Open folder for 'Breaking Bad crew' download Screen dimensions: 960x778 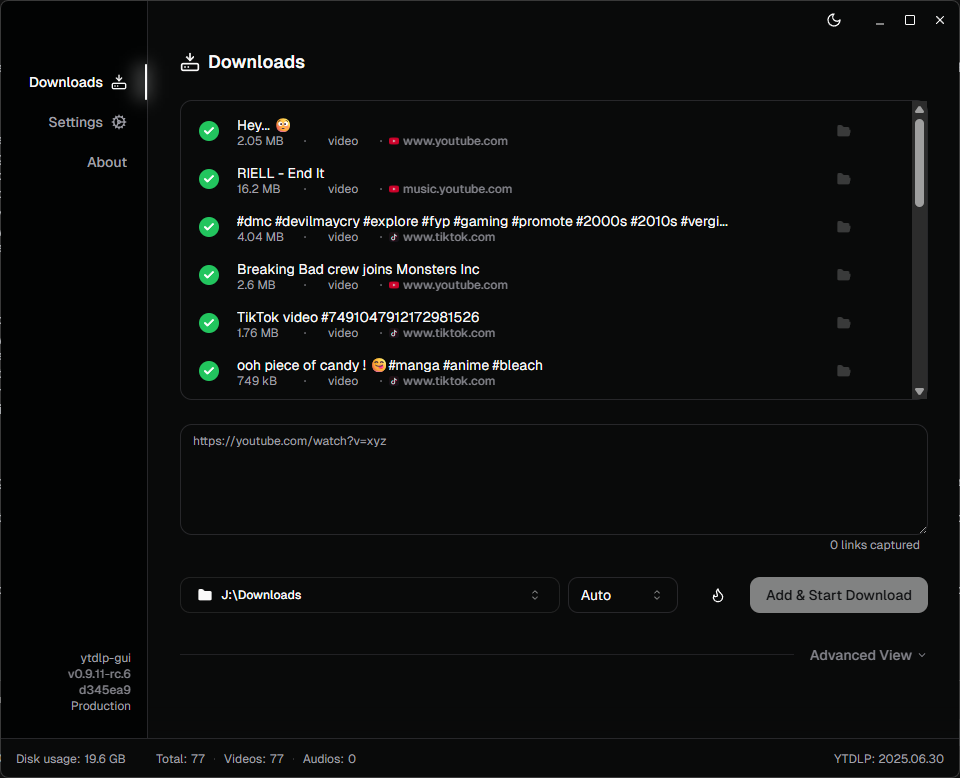coord(844,275)
